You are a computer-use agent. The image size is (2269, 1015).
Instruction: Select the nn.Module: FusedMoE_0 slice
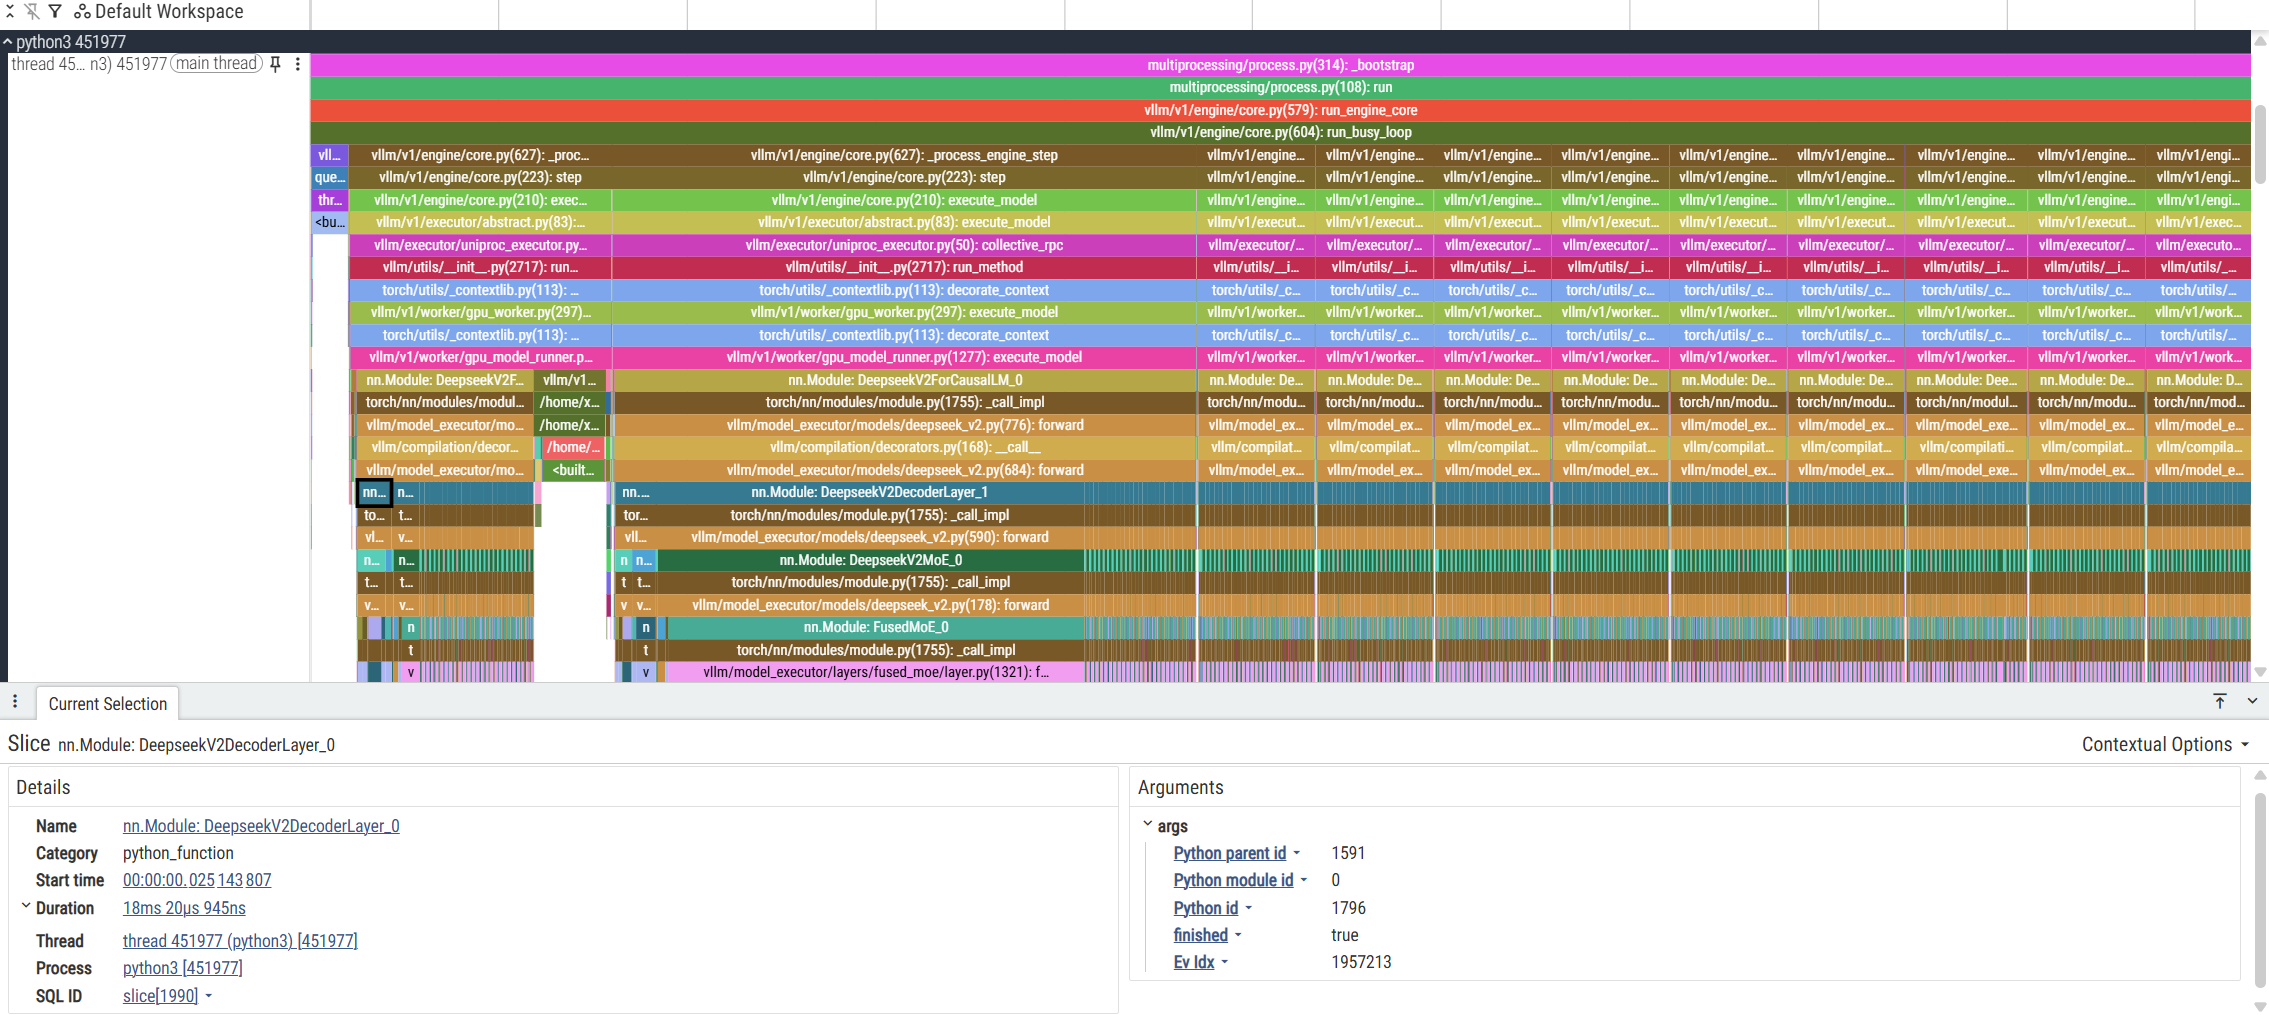coord(875,628)
